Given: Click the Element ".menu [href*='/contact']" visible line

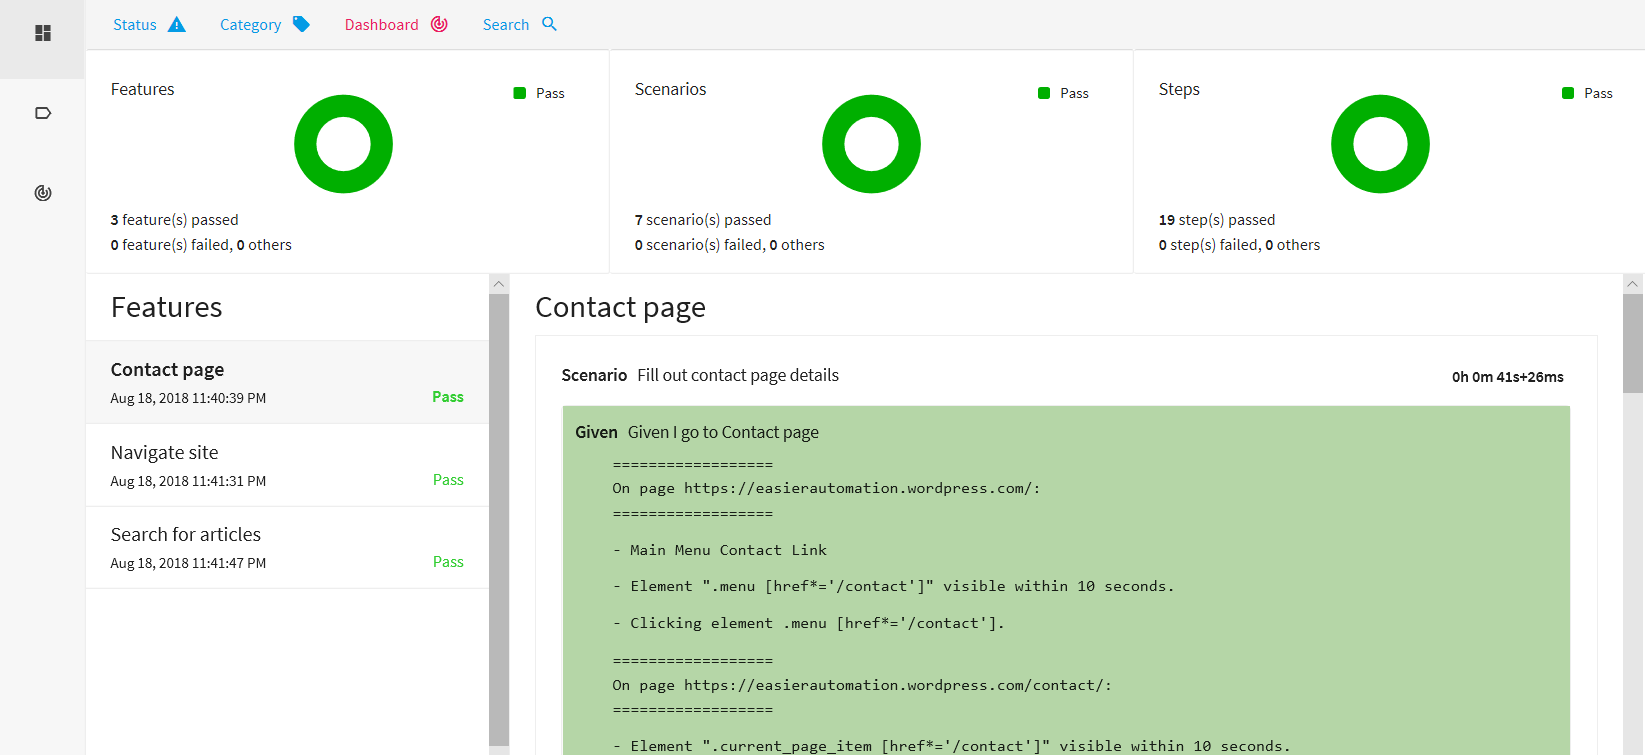Looking at the screenshot, I should 893,587.
